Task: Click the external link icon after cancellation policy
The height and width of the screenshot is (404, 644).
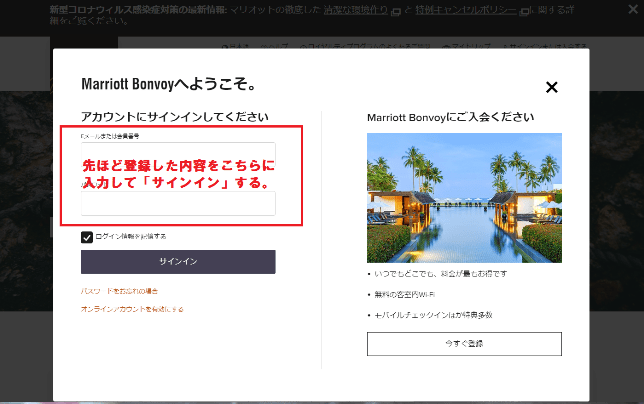Action: click(x=524, y=11)
